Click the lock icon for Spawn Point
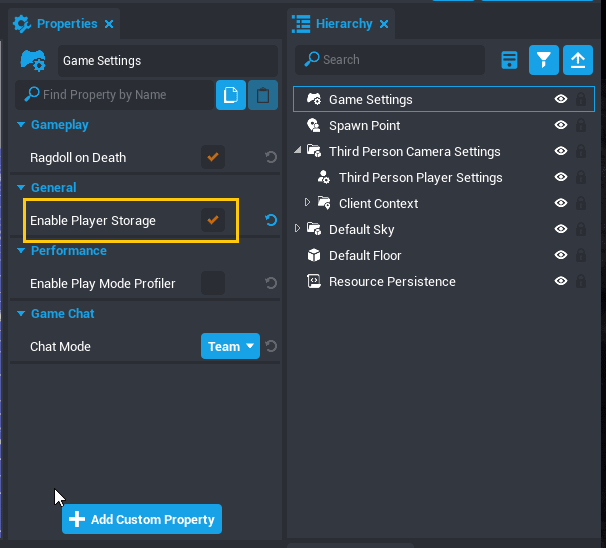The height and width of the screenshot is (548, 606). tap(580, 126)
